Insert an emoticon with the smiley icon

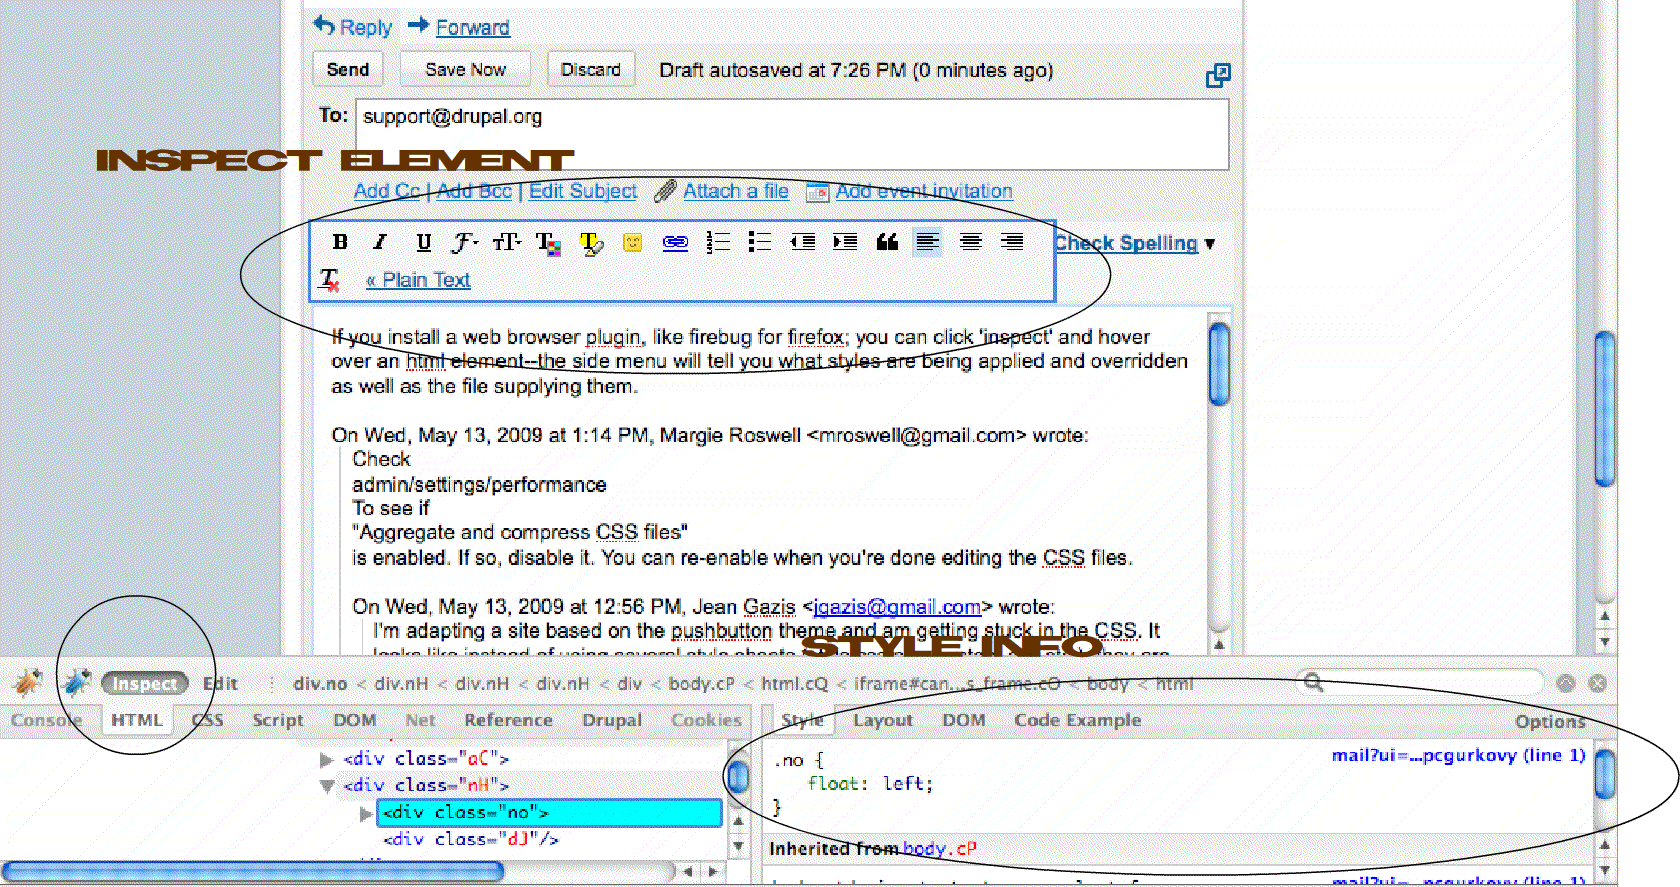[x=632, y=242]
